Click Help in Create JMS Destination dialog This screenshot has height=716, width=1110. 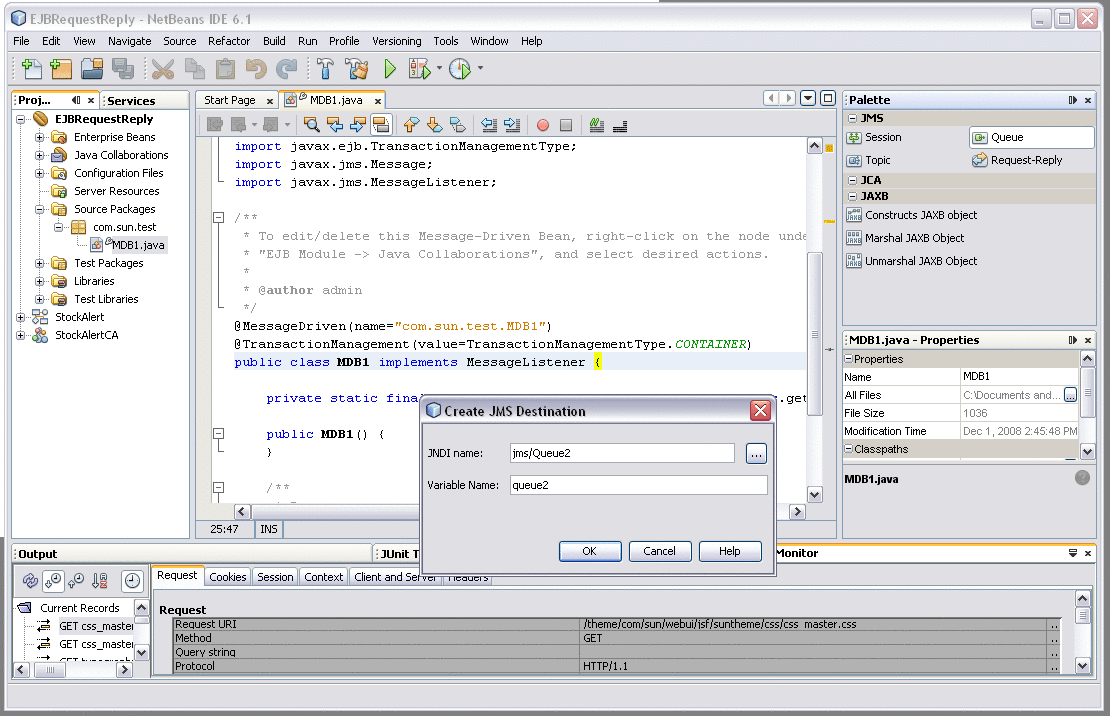(x=730, y=551)
